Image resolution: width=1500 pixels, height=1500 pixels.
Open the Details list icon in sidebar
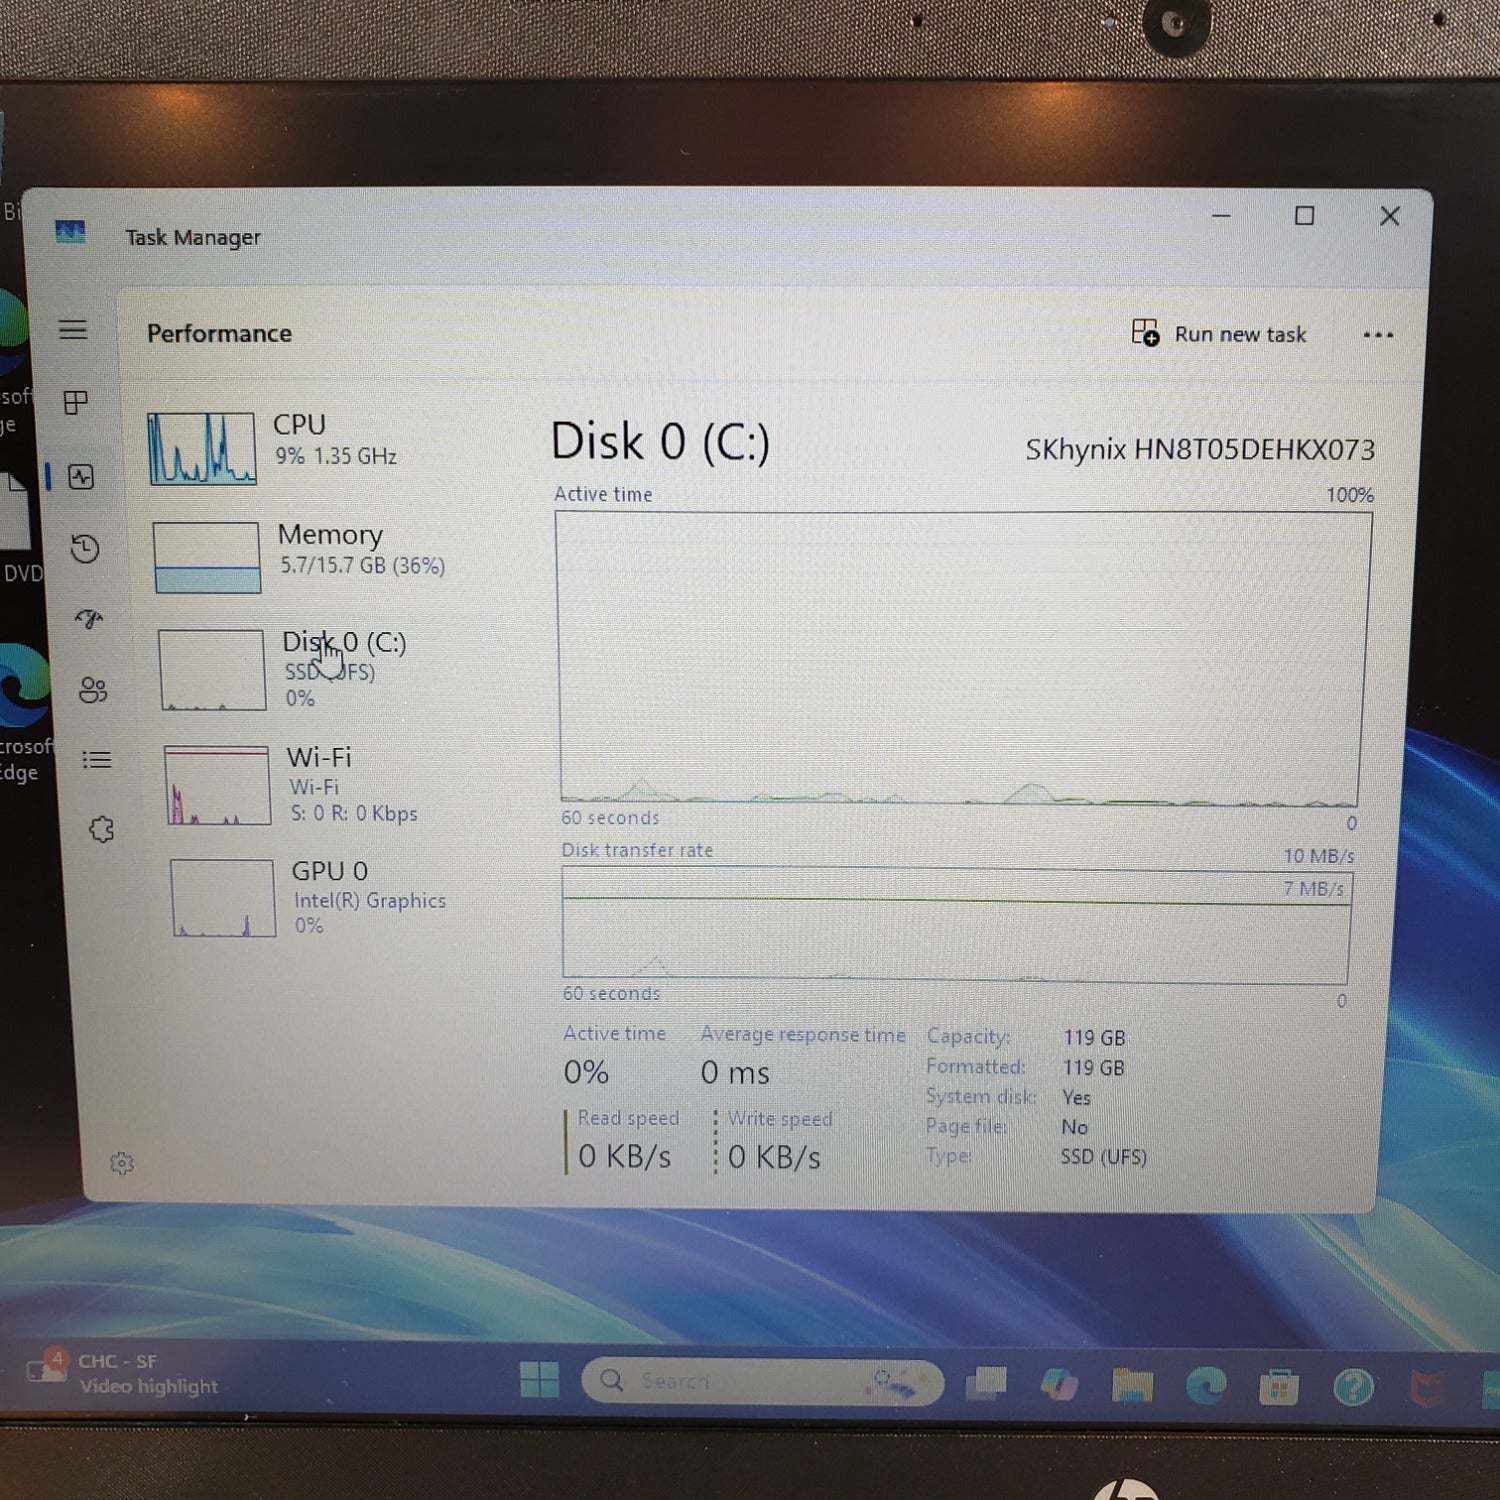[97, 760]
